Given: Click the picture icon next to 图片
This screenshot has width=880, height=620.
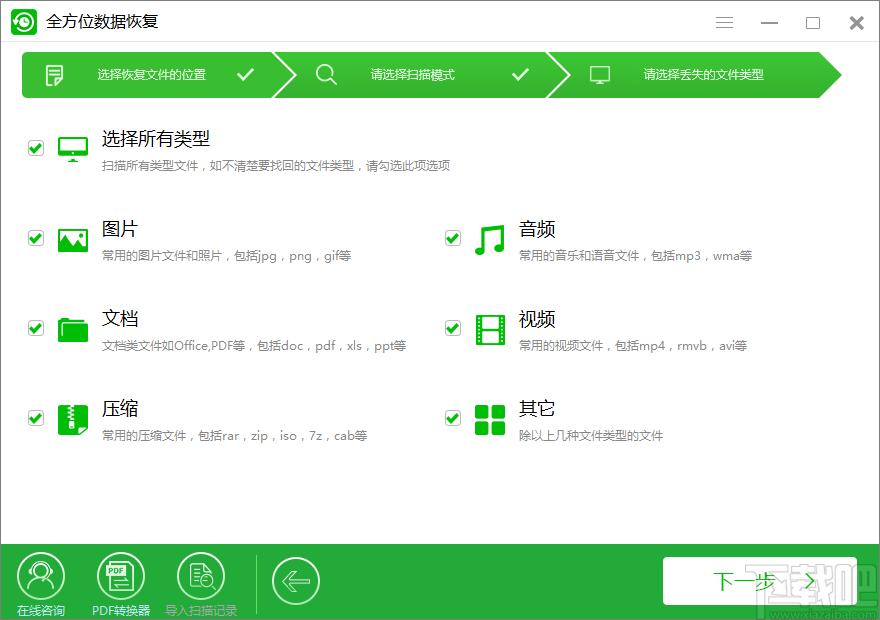Looking at the screenshot, I should pos(73,240).
